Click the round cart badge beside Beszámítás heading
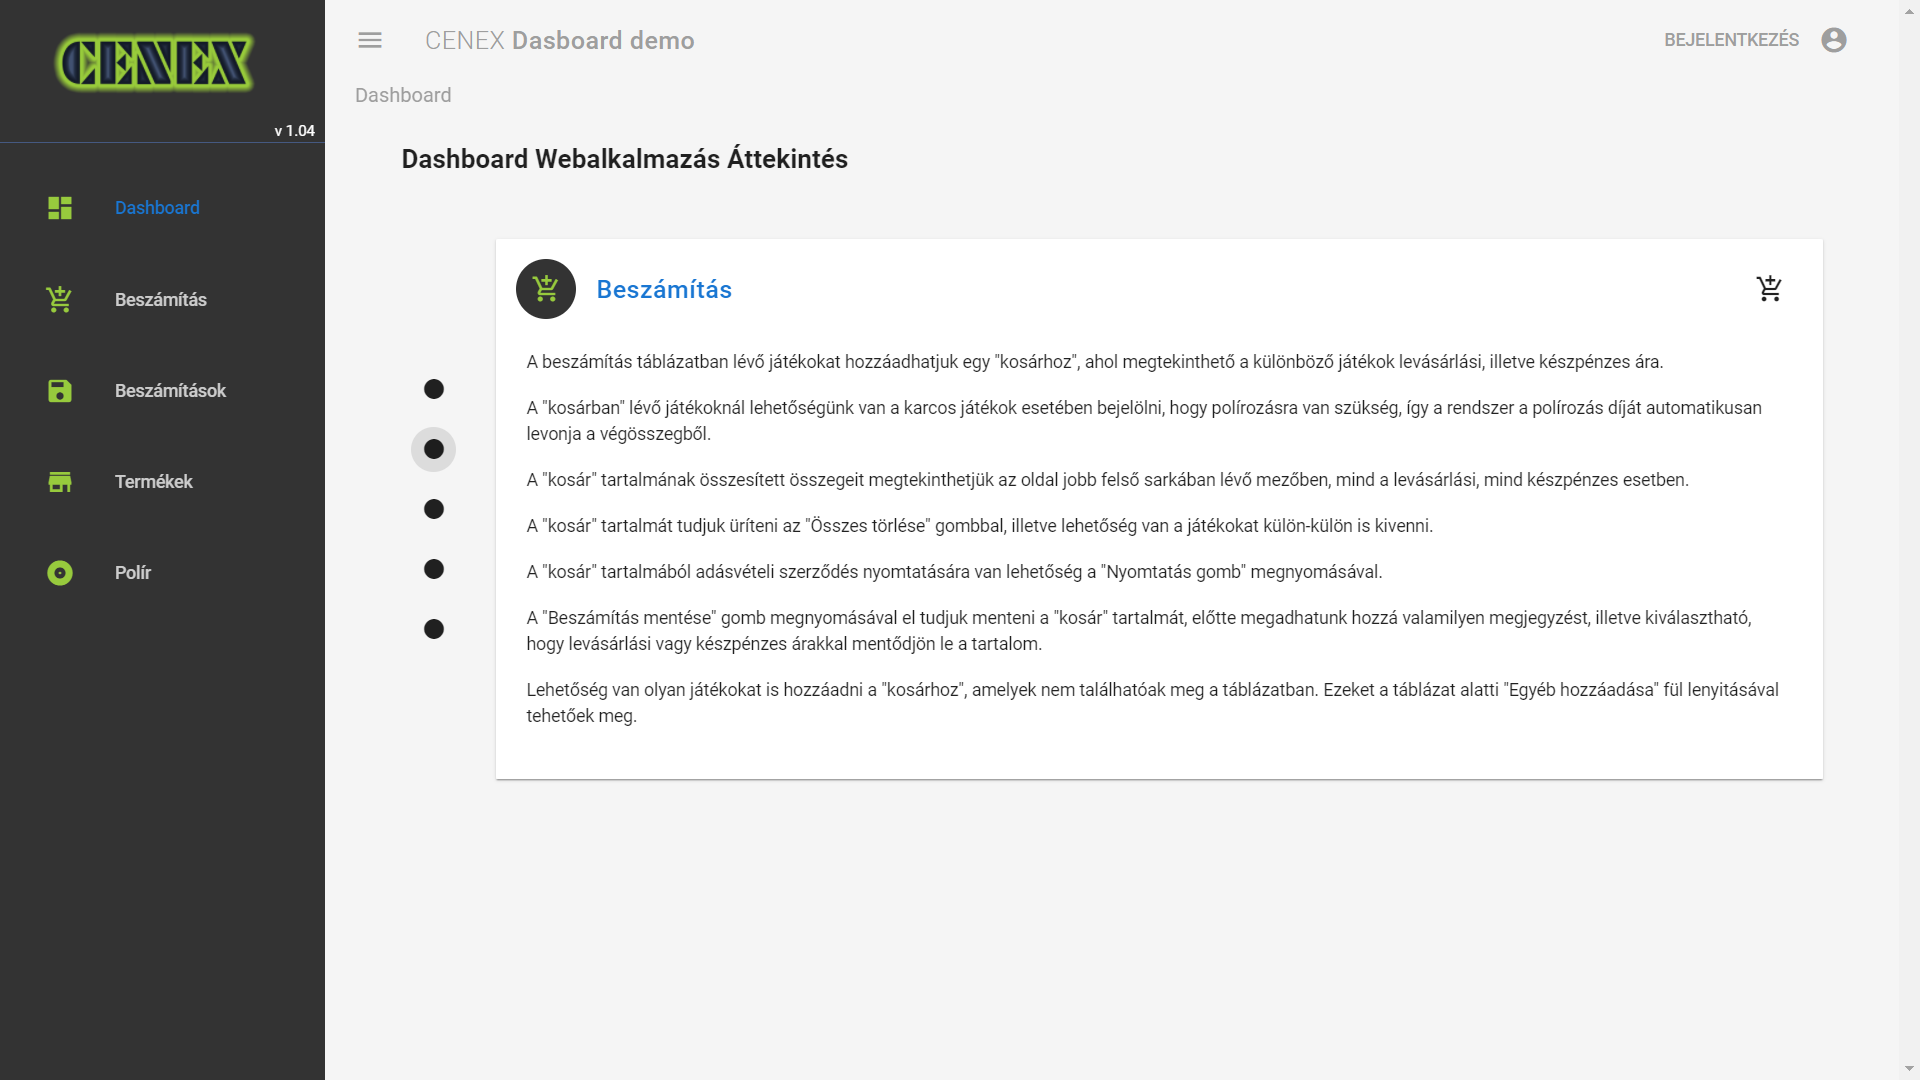Screen dimensions: 1920x1080 (x=546, y=289)
